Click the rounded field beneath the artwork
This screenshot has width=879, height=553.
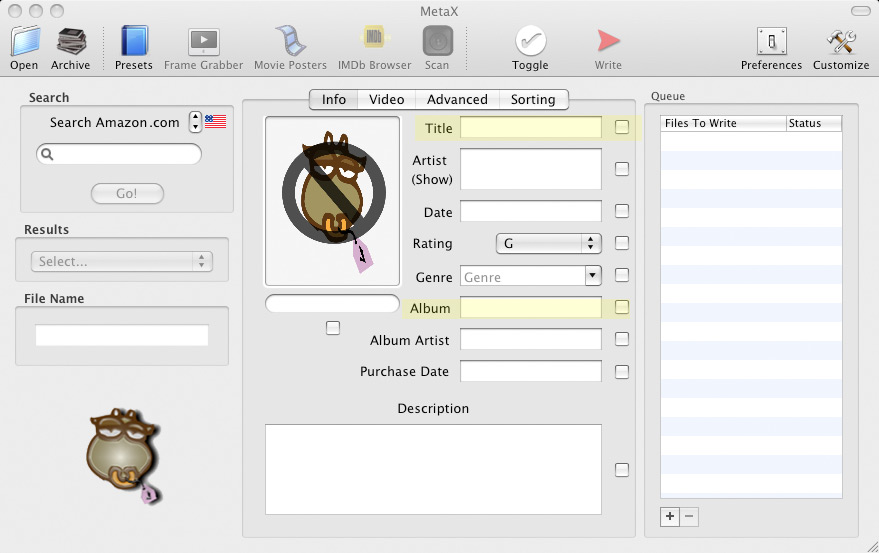tap(332, 303)
